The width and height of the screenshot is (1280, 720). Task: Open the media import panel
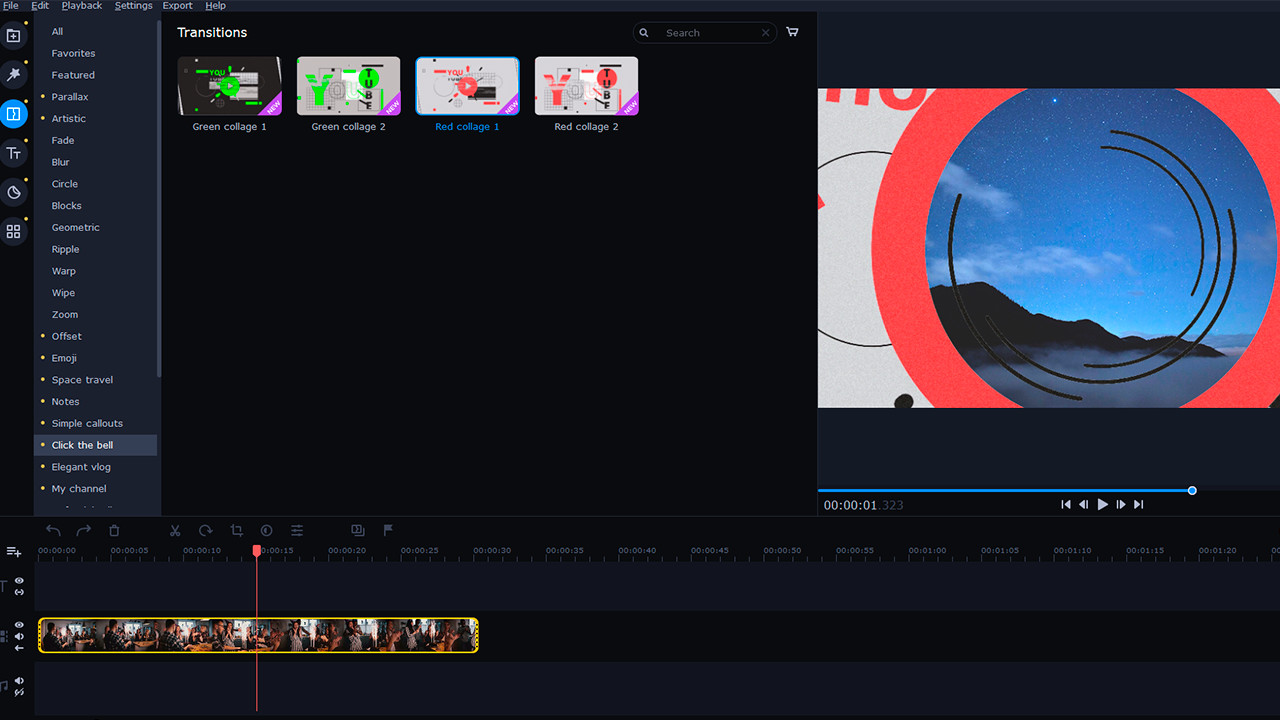(x=13, y=35)
